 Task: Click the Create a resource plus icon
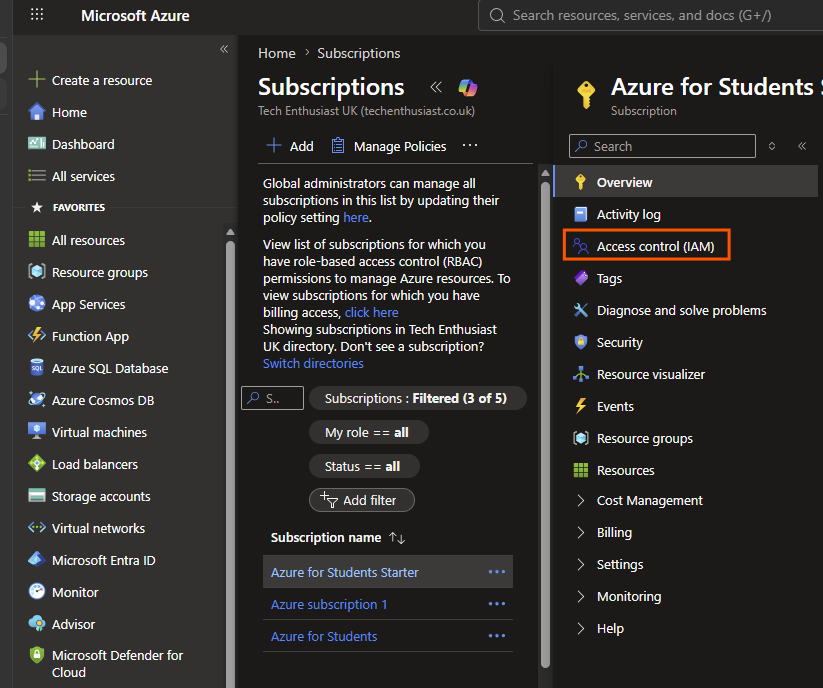coord(37,80)
